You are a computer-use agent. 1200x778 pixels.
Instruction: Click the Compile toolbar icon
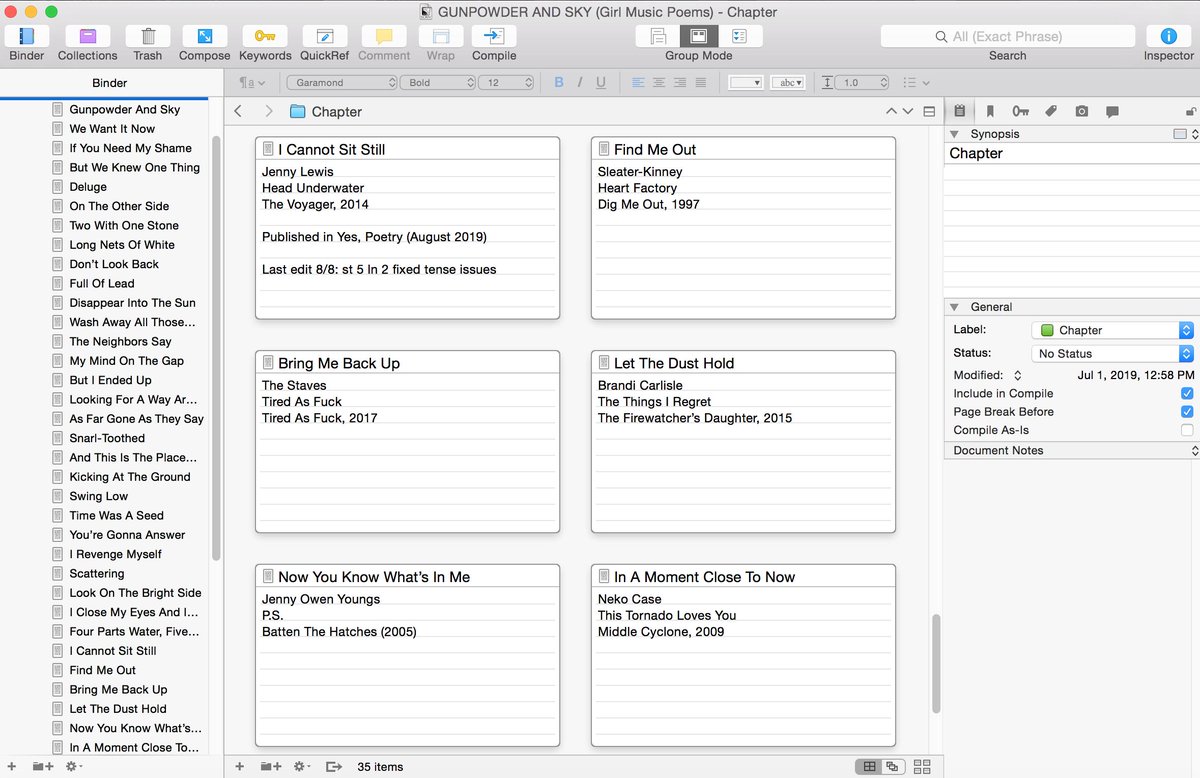[494, 37]
